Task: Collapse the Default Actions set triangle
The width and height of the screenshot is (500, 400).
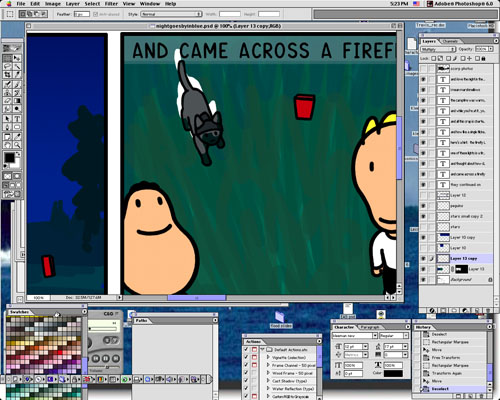Action: pyautogui.click(x=262, y=350)
